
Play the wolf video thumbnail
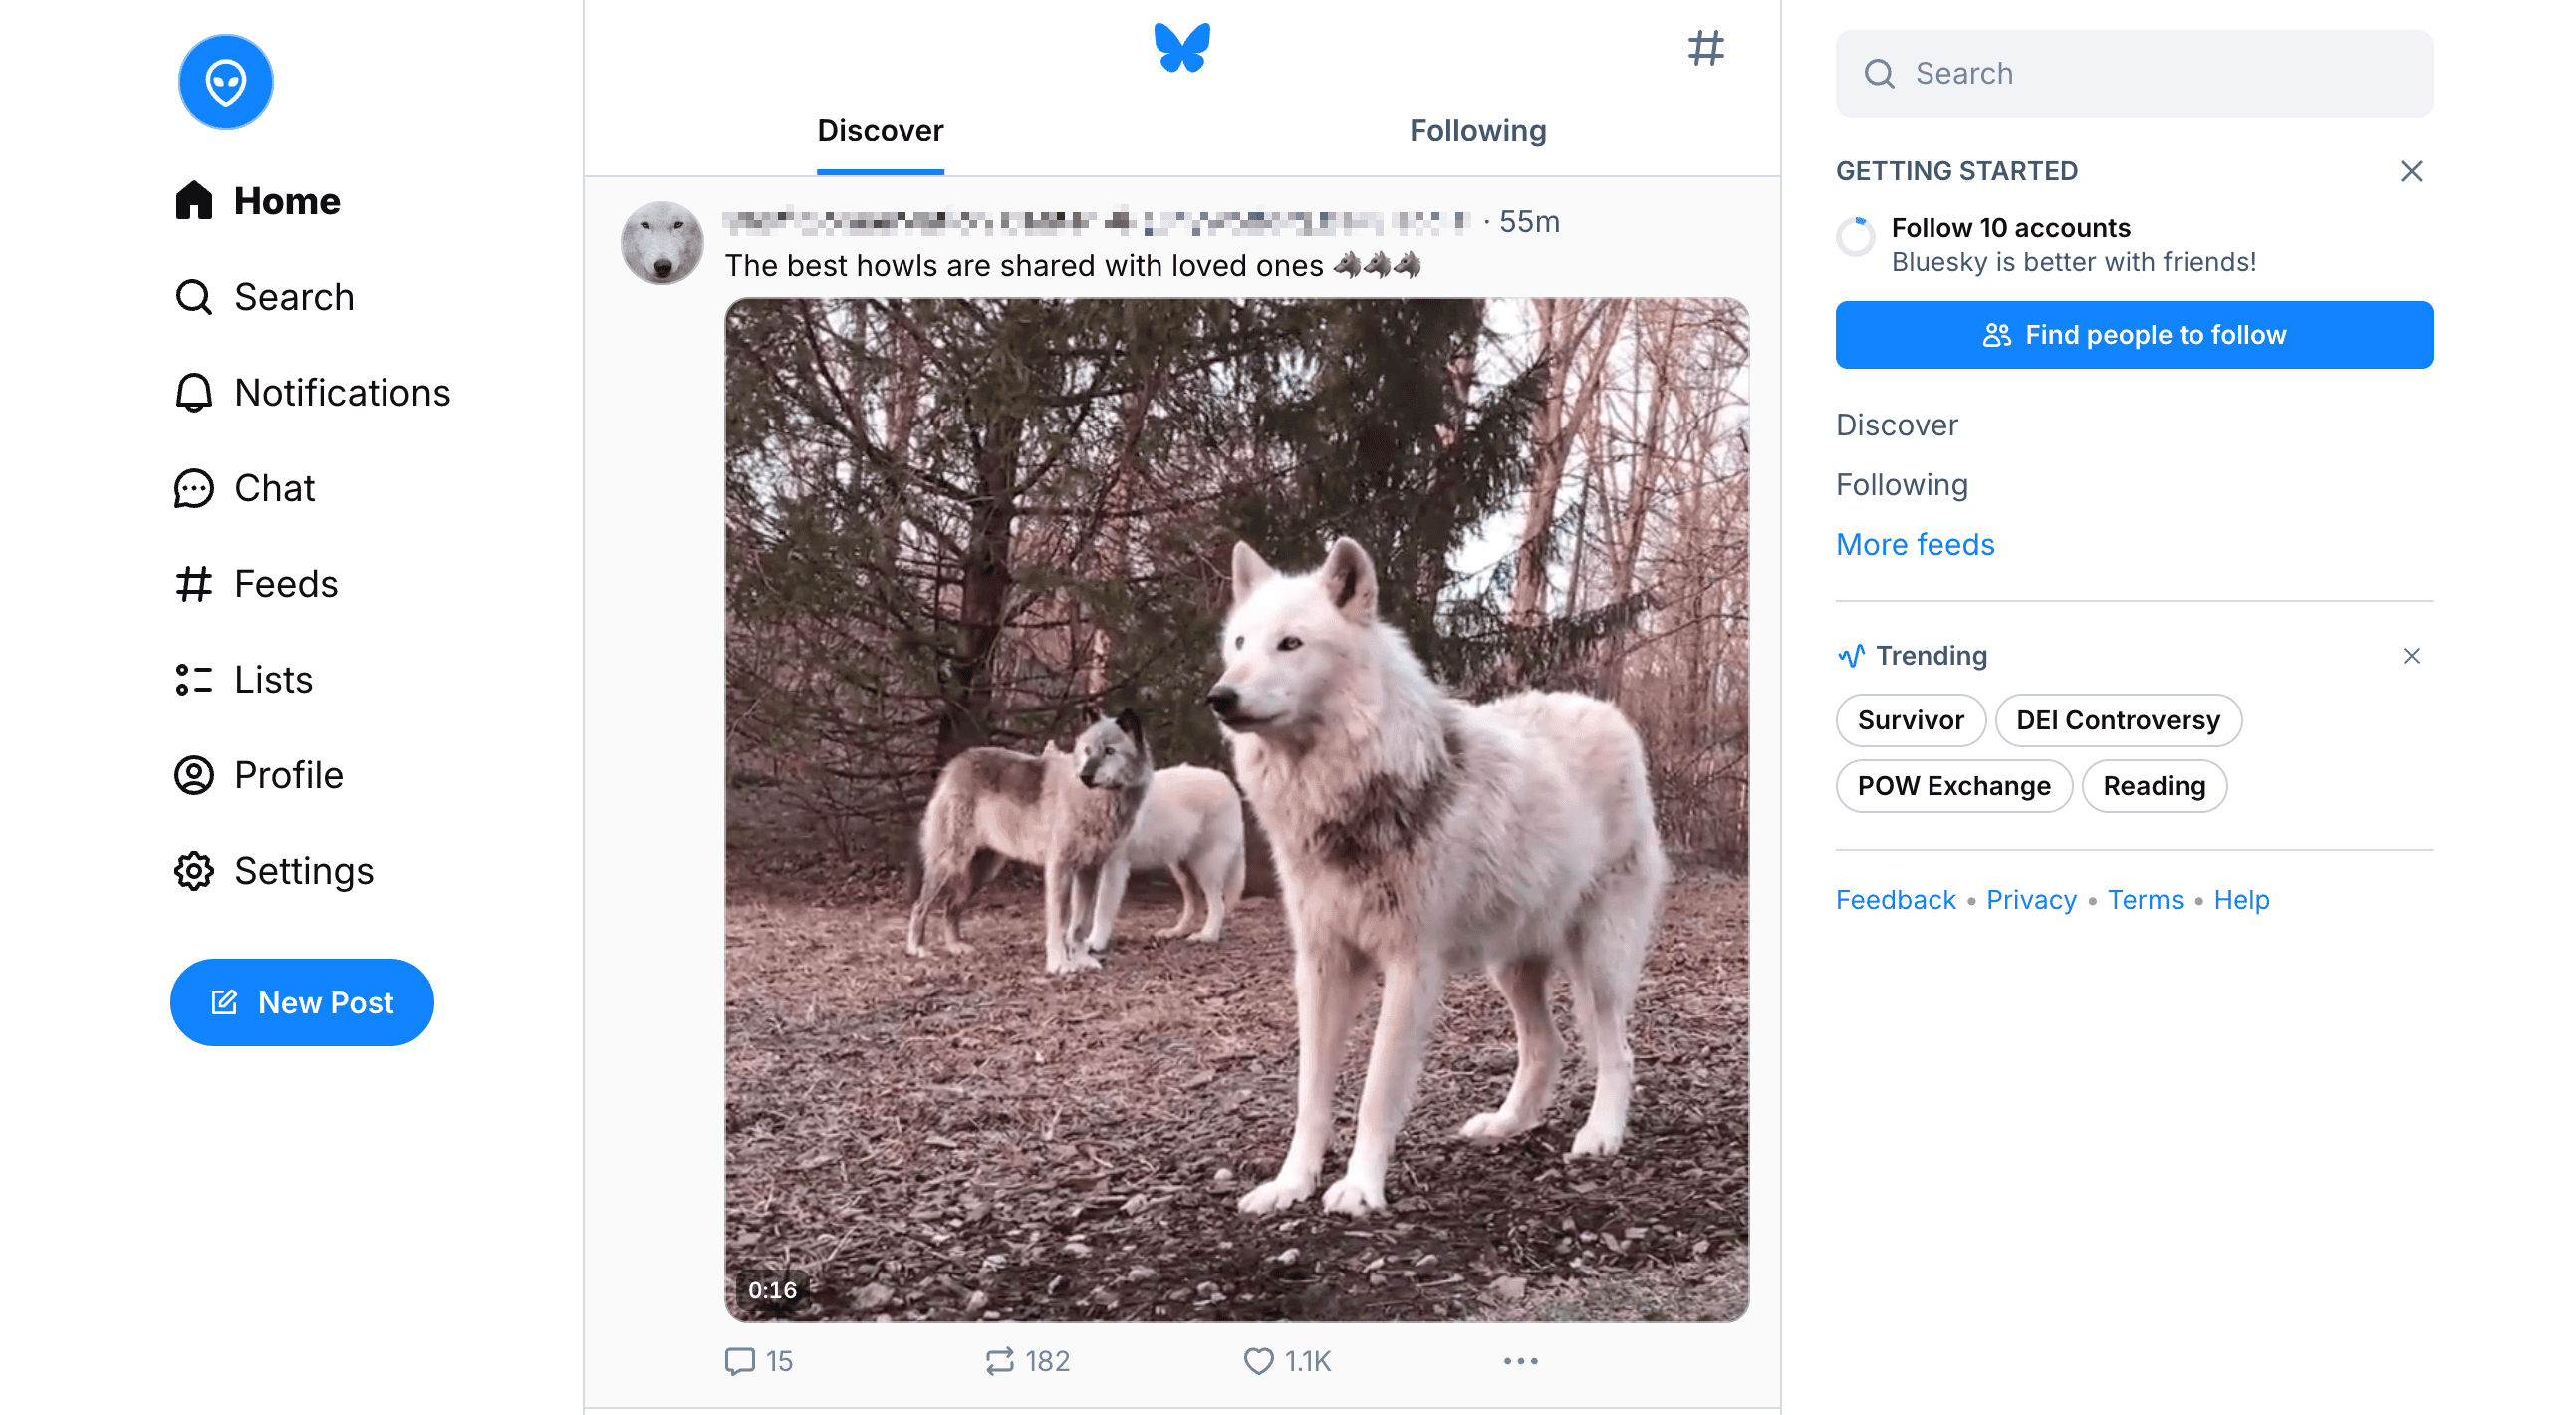pos(1236,810)
